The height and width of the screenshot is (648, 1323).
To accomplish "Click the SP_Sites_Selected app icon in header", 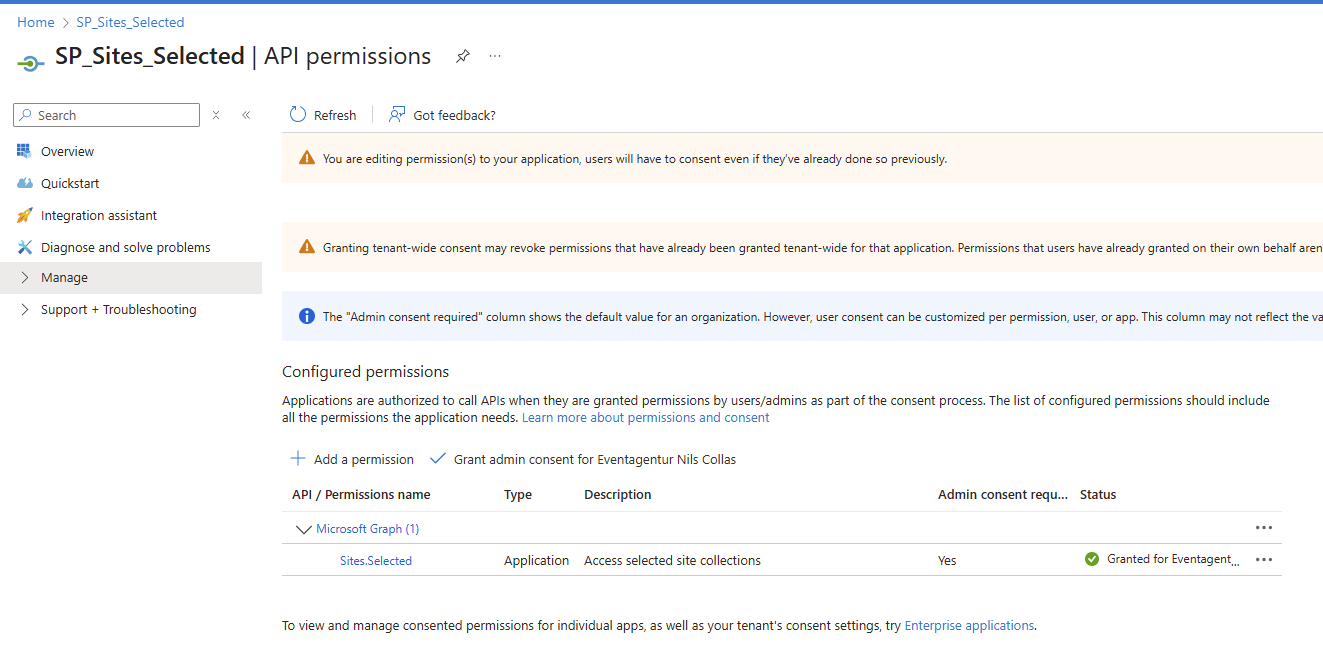I will pos(31,62).
